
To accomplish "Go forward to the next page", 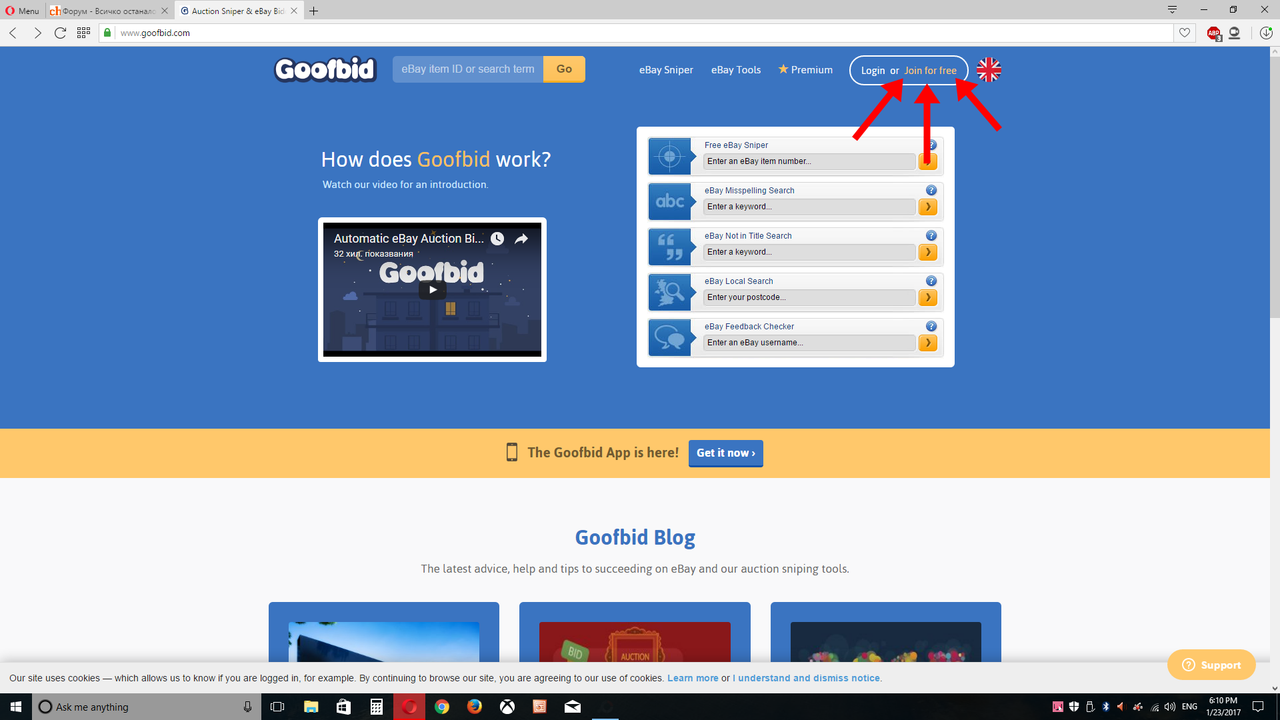I will 37,33.
